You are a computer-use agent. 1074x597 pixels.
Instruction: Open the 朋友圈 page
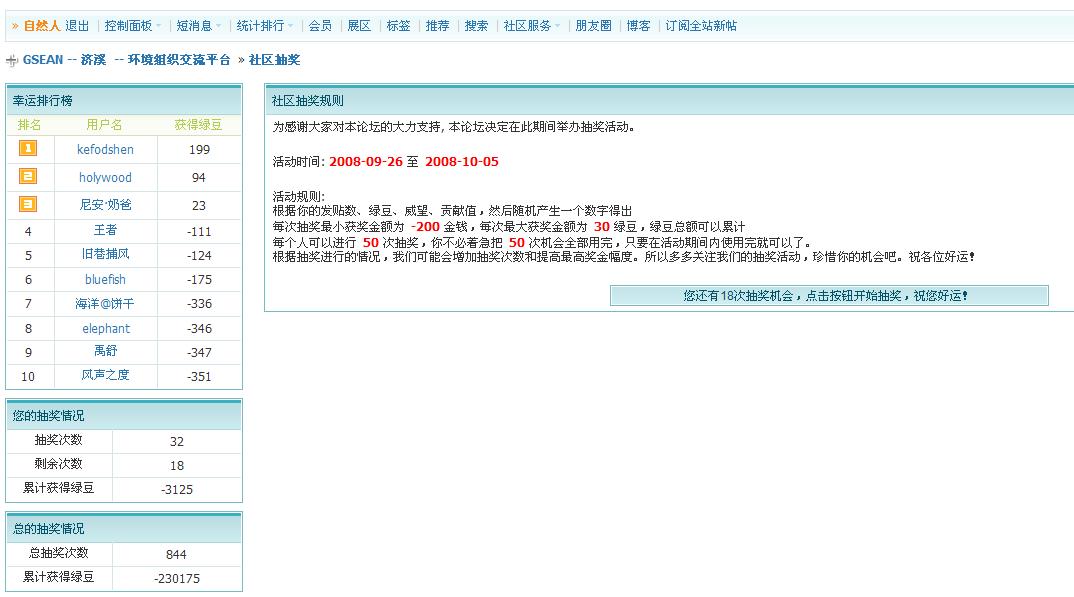pyautogui.click(x=593, y=26)
